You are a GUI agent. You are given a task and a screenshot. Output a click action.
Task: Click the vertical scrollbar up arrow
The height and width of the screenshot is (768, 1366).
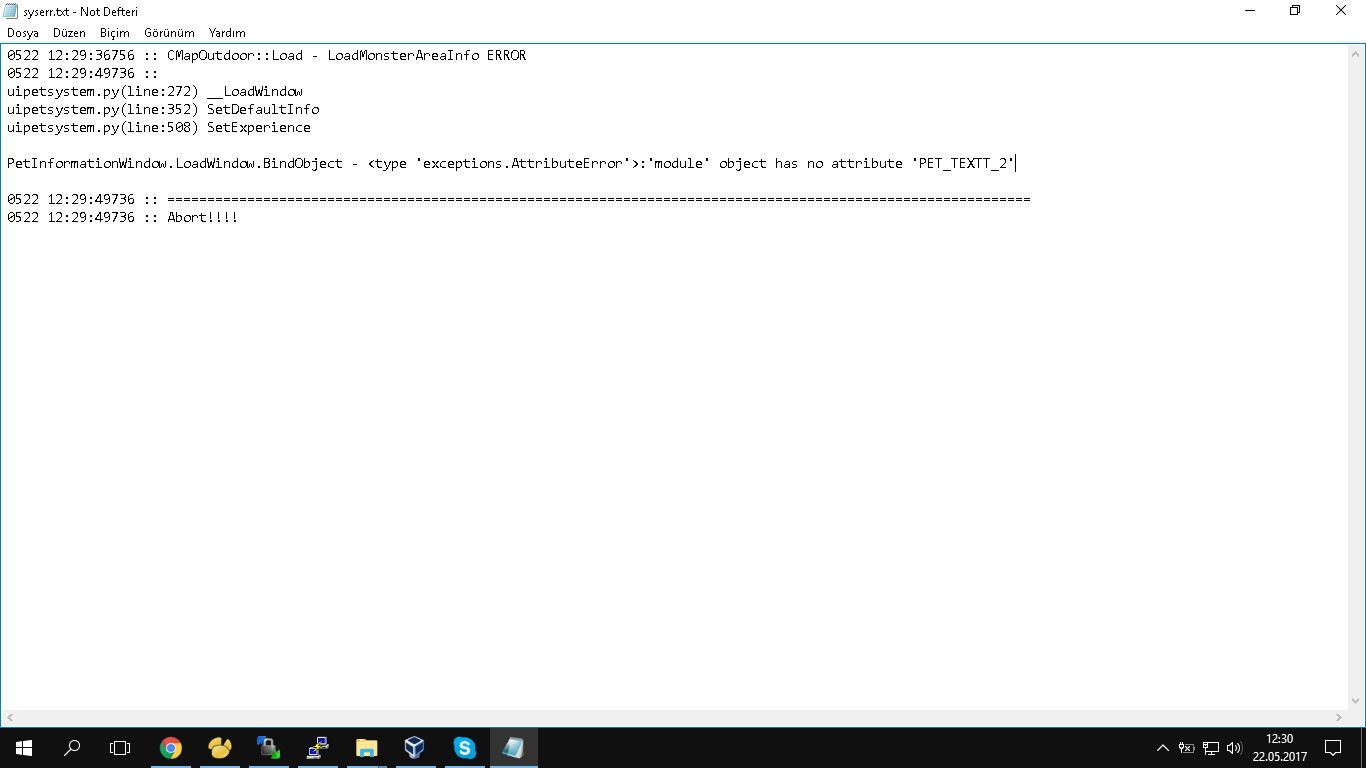point(1357,53)
